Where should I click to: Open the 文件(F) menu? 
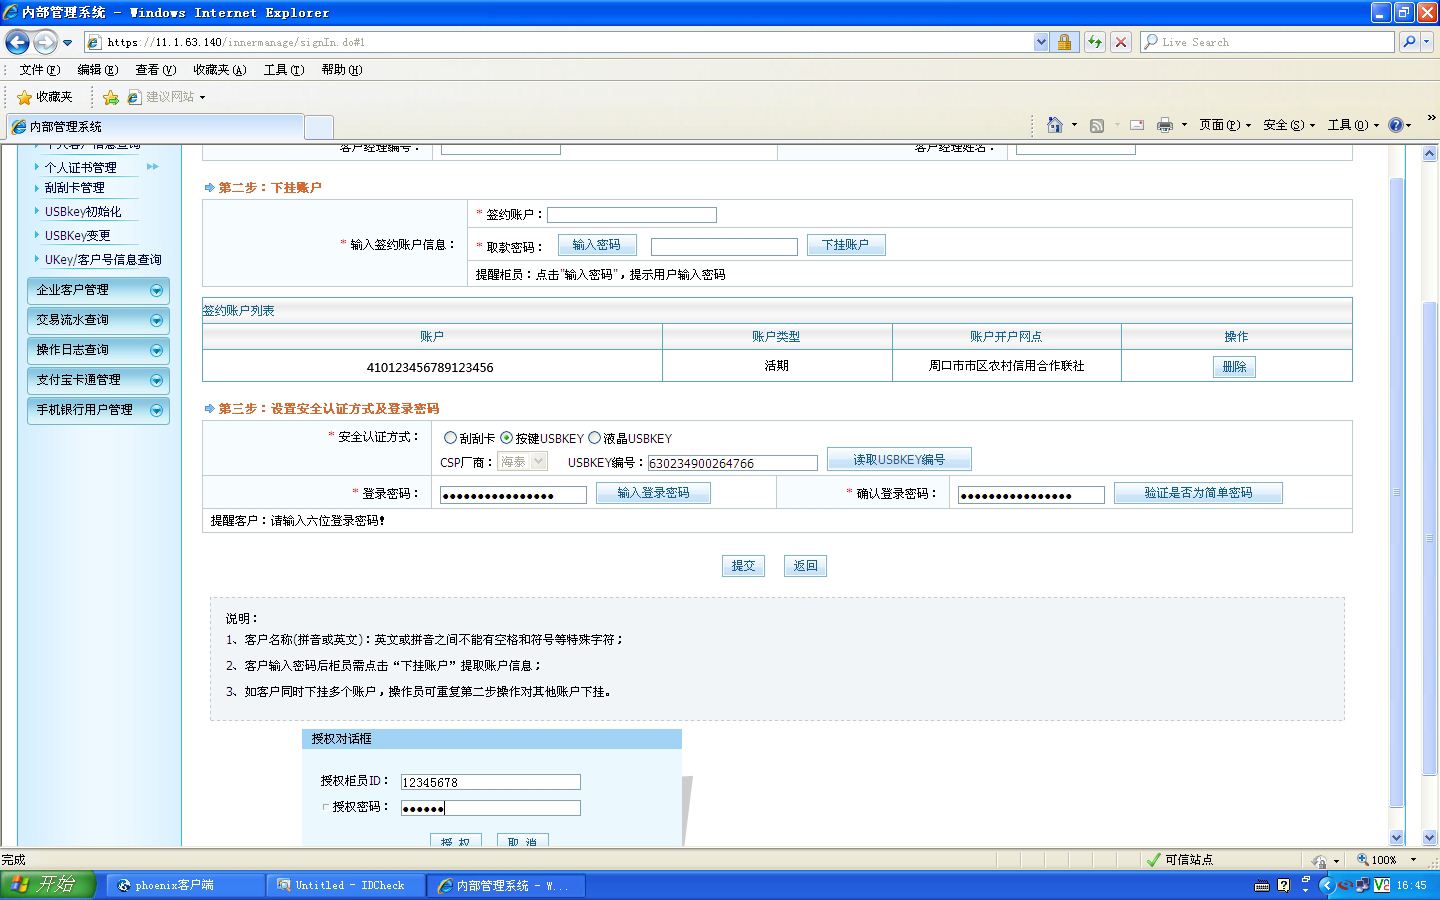(x=40, y=70)
